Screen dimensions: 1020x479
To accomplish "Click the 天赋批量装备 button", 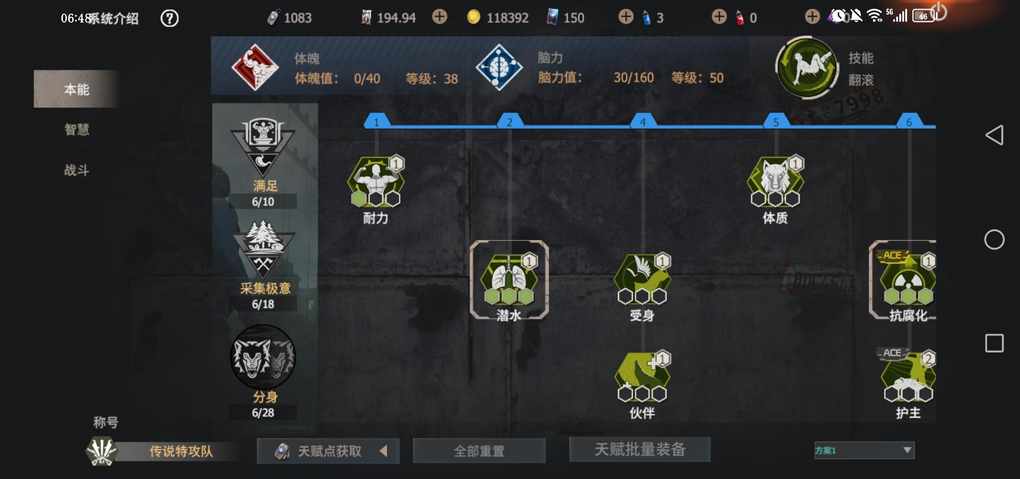I will coord(639,449).
